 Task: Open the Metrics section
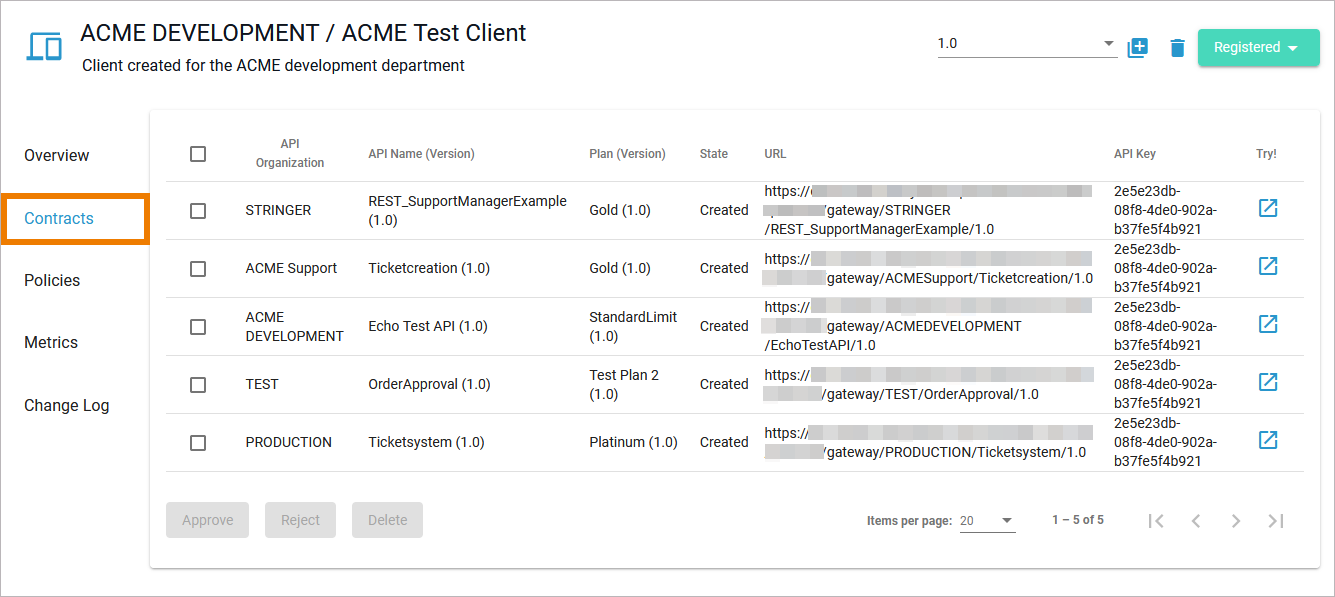pyautogui.click(x=51, y=342)
